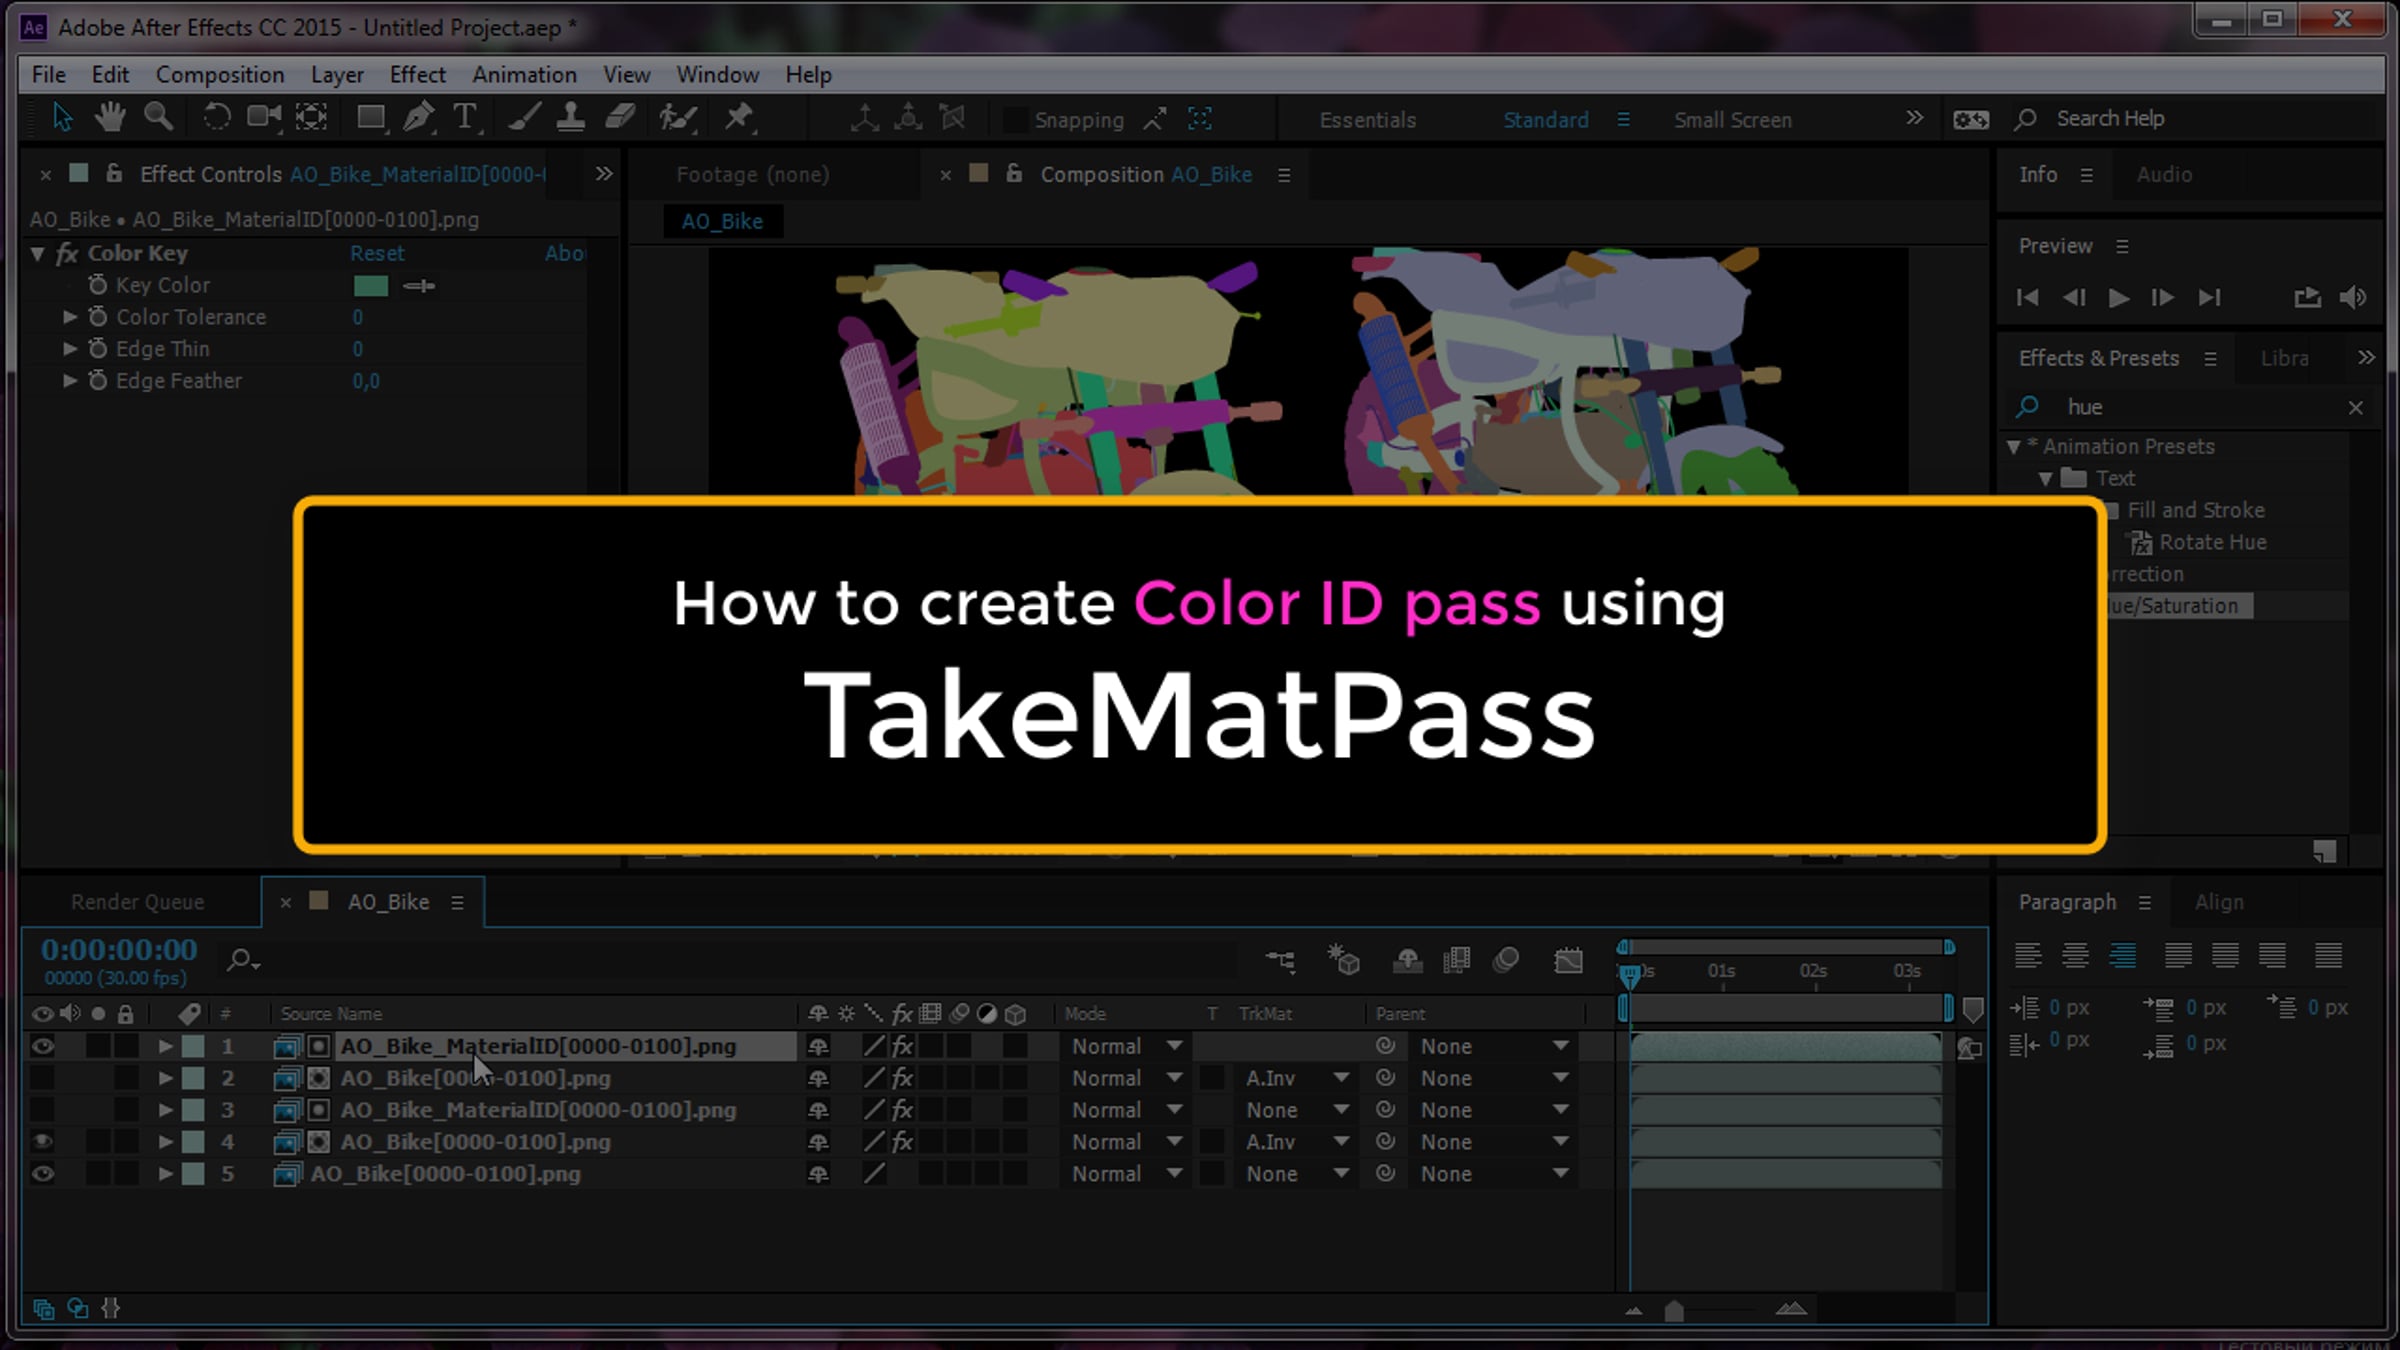The width and height of the screenshot is (2400, 1350).
Task: Hide layer 5 using its eye icon
Action: [x=42, y=1174]
